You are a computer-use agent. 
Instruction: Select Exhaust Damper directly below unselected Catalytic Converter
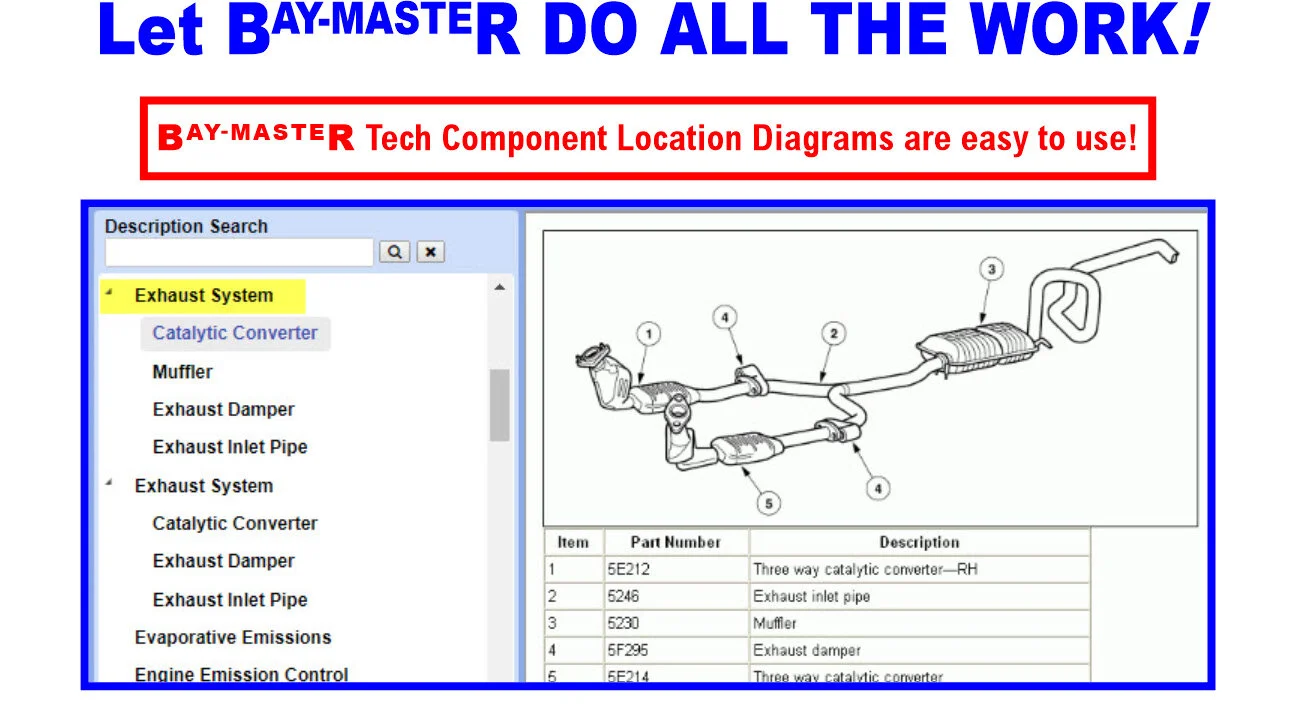(223, 562)
